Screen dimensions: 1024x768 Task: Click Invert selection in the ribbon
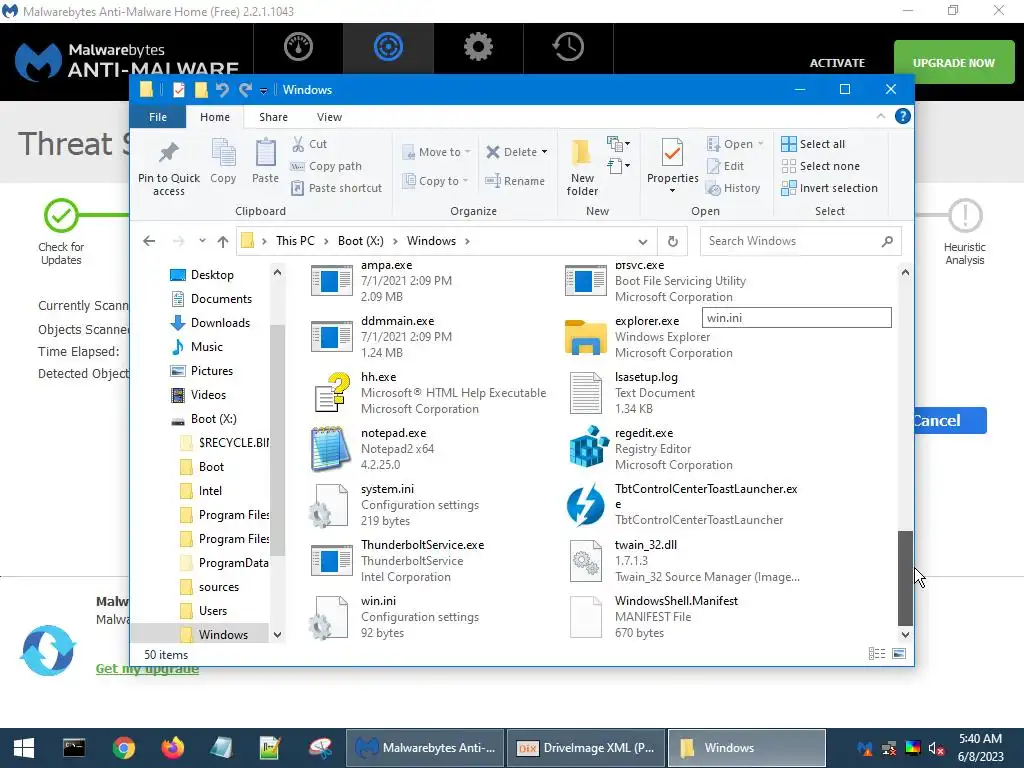(829, 188)
